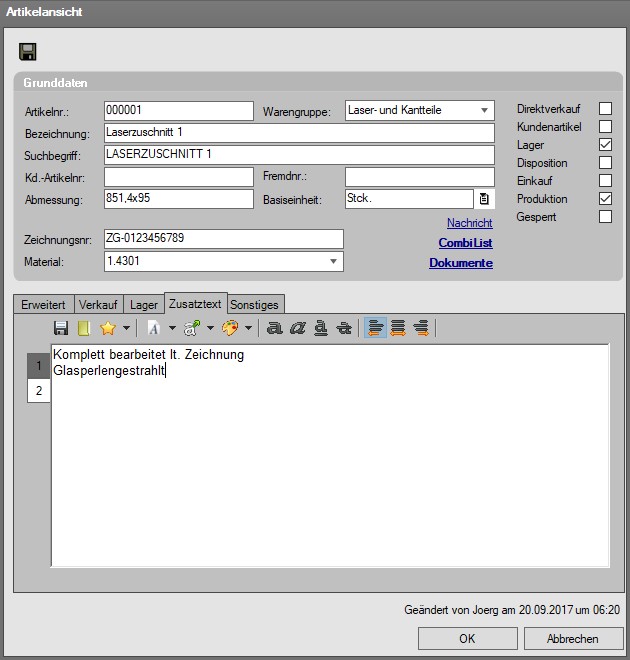Click into the Zeichnungsnr field
The width and height of the screenshot is (630, 660).
tap(223, 238)
